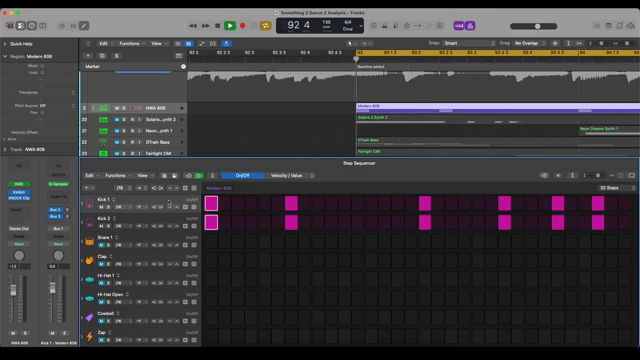Open the Drag No Overlap dropdown
The image size is (640, 360).
coord(529,43)
